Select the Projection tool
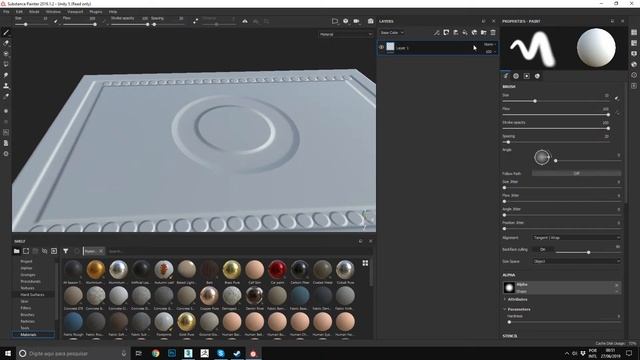The image size is (640, 360). coord(6,53)
